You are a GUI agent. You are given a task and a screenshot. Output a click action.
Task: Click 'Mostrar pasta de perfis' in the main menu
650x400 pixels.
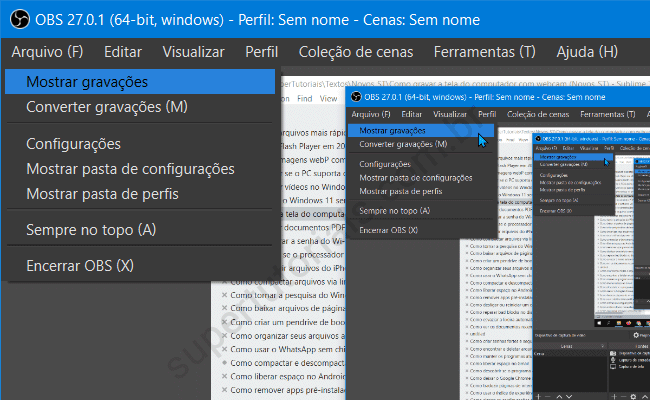[x=102, y=193]
